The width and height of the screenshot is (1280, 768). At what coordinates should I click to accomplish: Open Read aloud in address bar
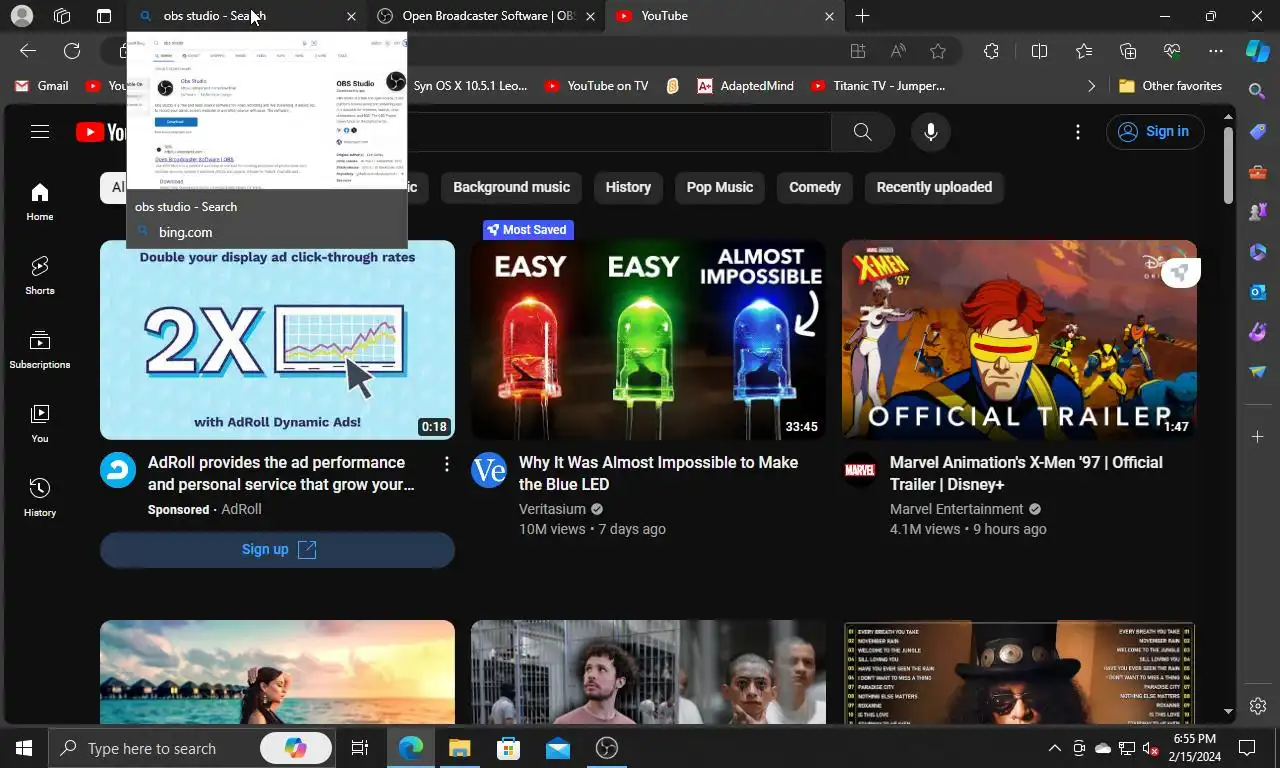(x=898, y=51)
